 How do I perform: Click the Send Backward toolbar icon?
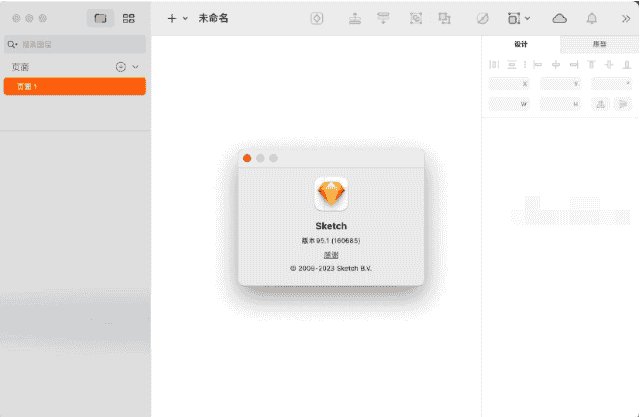click(383, 18)
